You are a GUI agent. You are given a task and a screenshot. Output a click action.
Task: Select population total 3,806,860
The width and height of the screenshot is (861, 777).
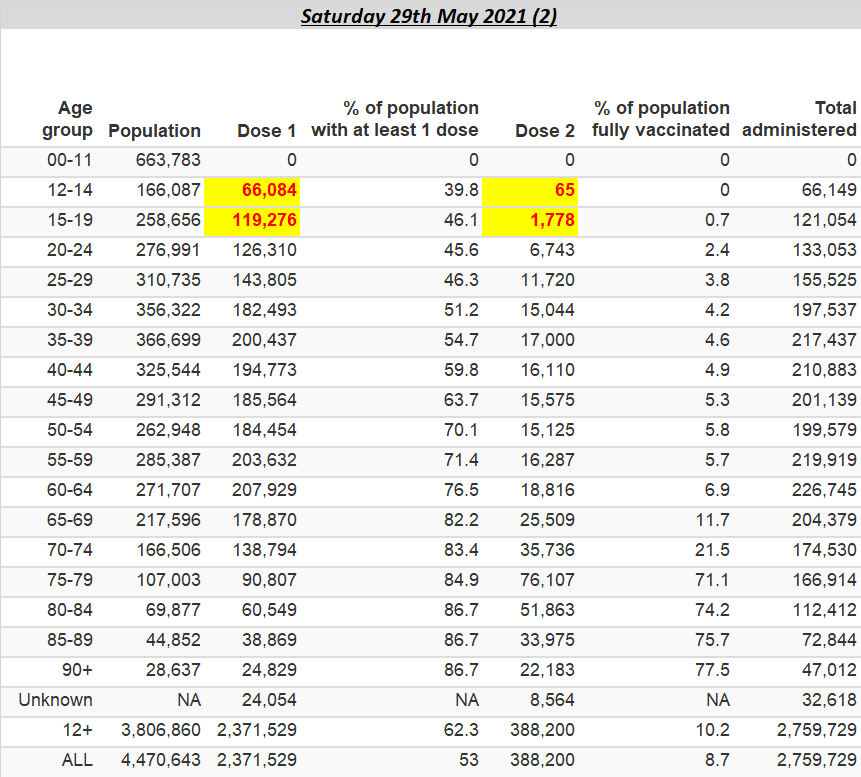(x=161, y=730)
